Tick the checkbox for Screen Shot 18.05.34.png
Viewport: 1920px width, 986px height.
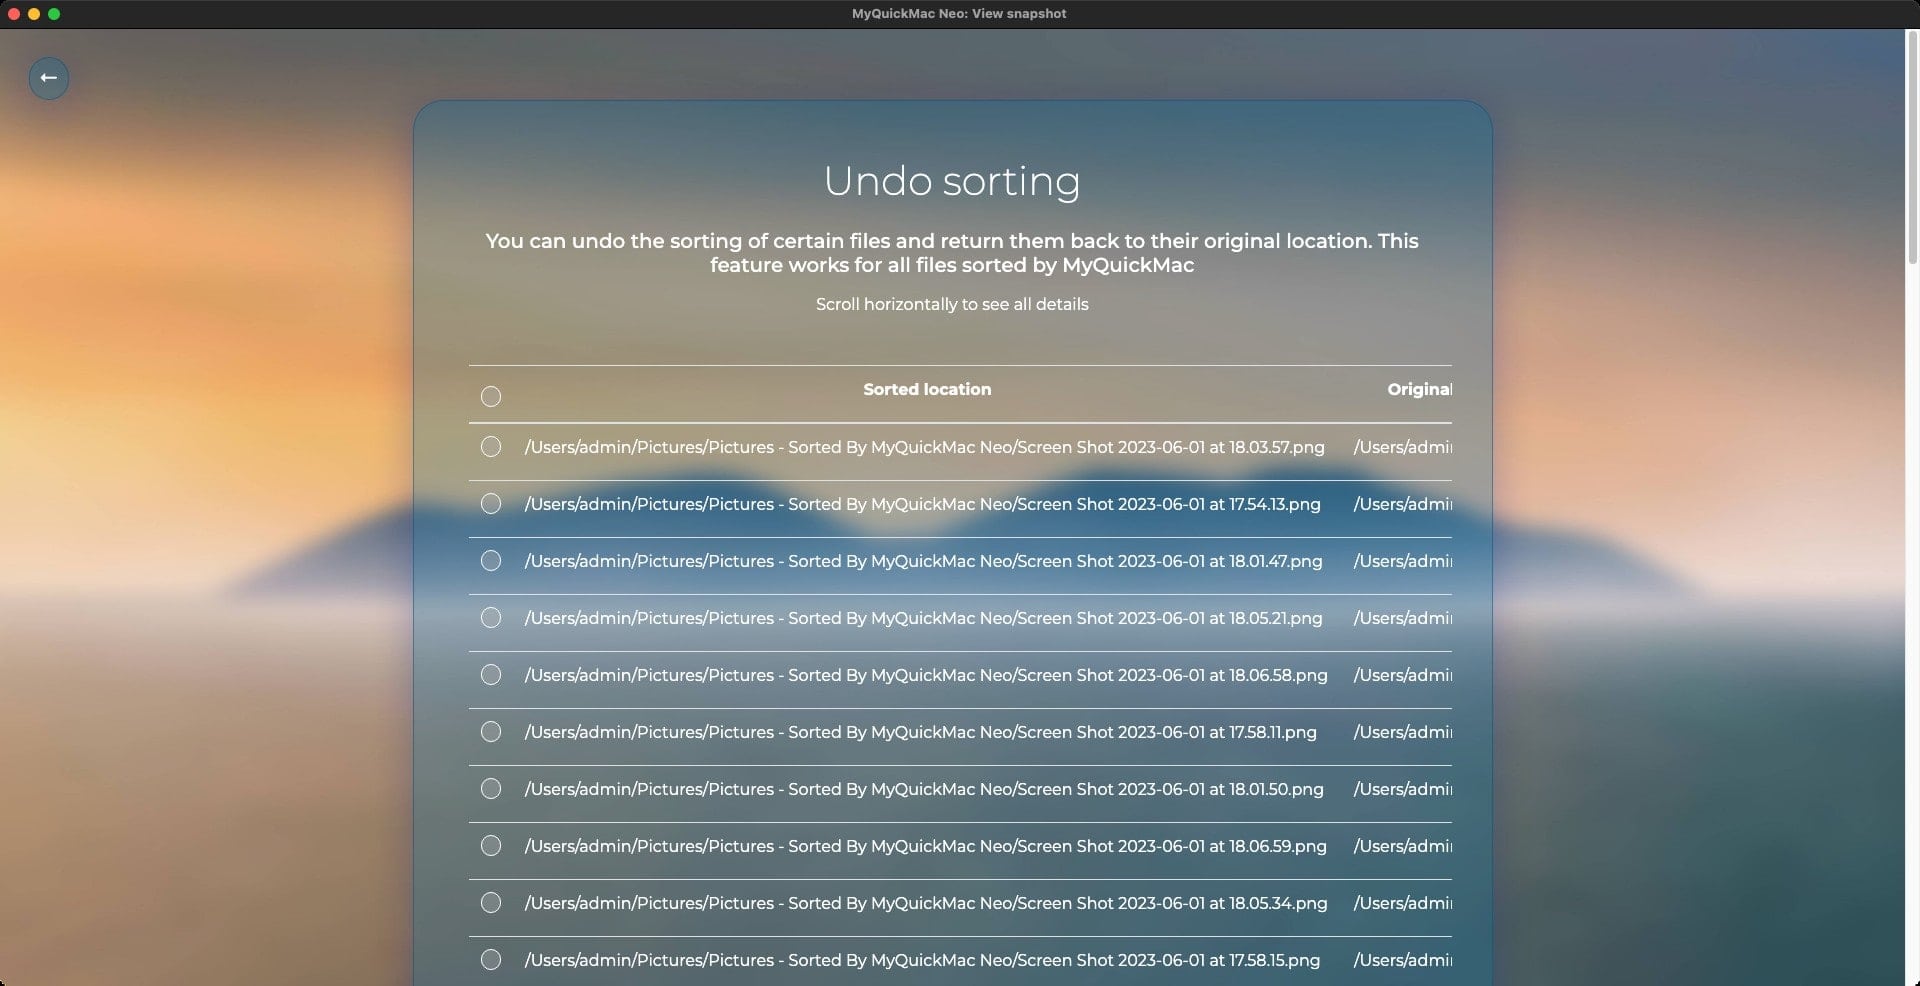491,903
